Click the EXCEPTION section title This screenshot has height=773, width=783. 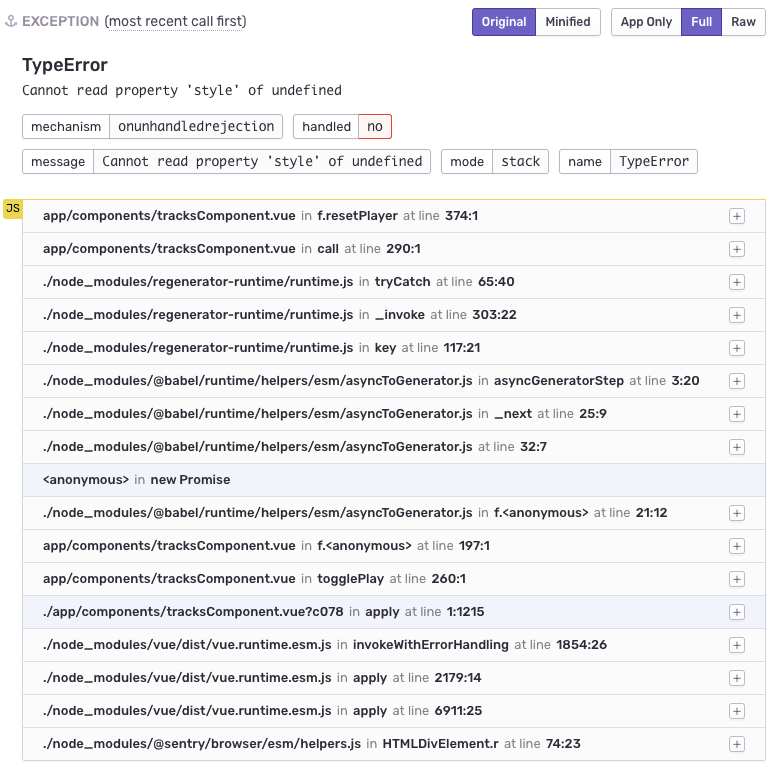click(x=60, y=21)
